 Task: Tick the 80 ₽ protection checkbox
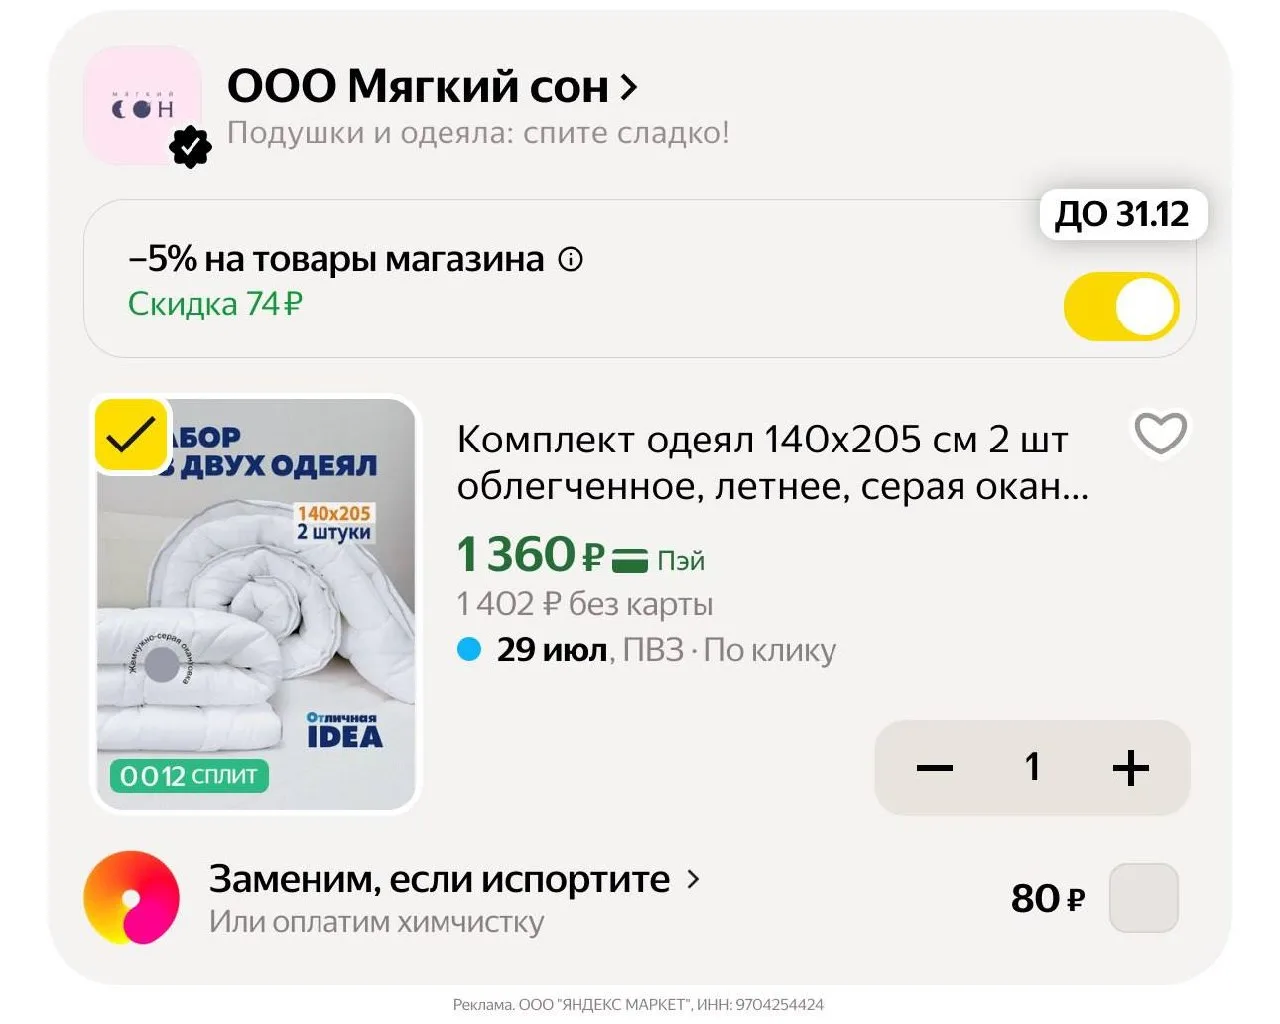point(1144,898)
